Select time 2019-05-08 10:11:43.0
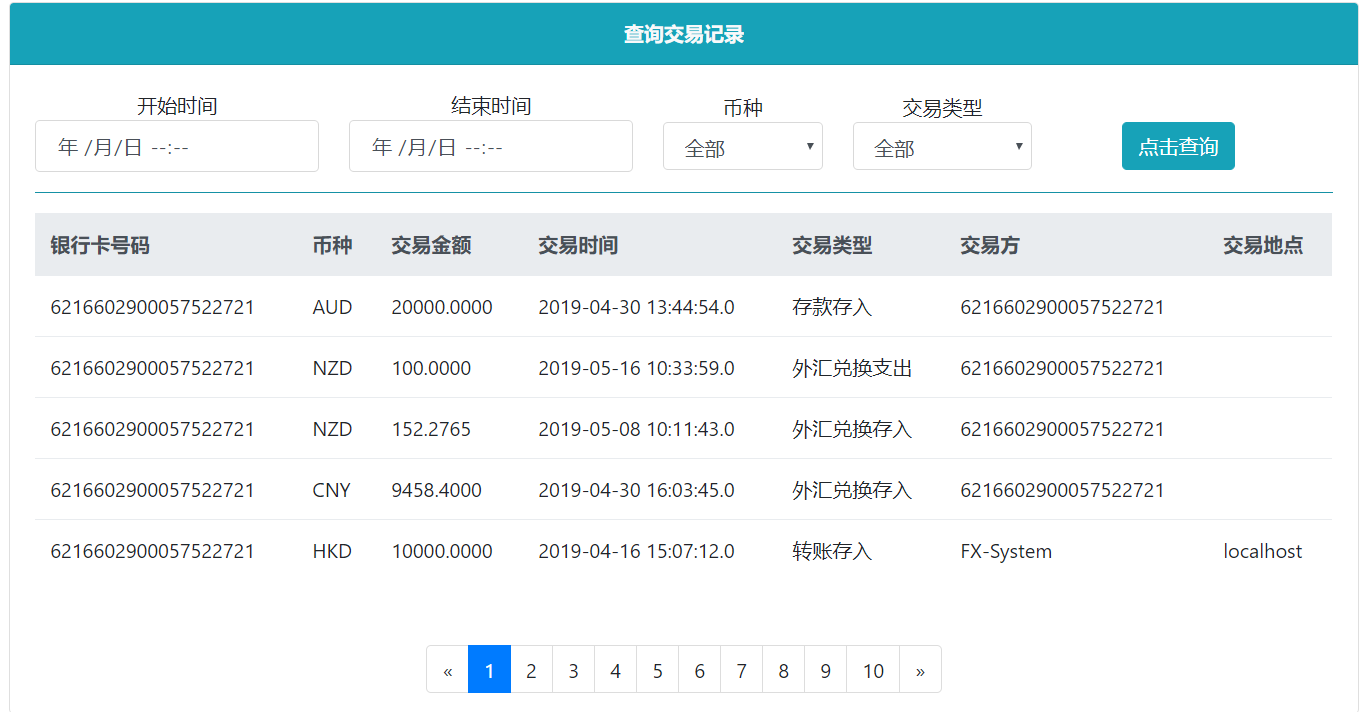Image resolution: width=1364 pixels, height=712 pixels. coord(636,429)
